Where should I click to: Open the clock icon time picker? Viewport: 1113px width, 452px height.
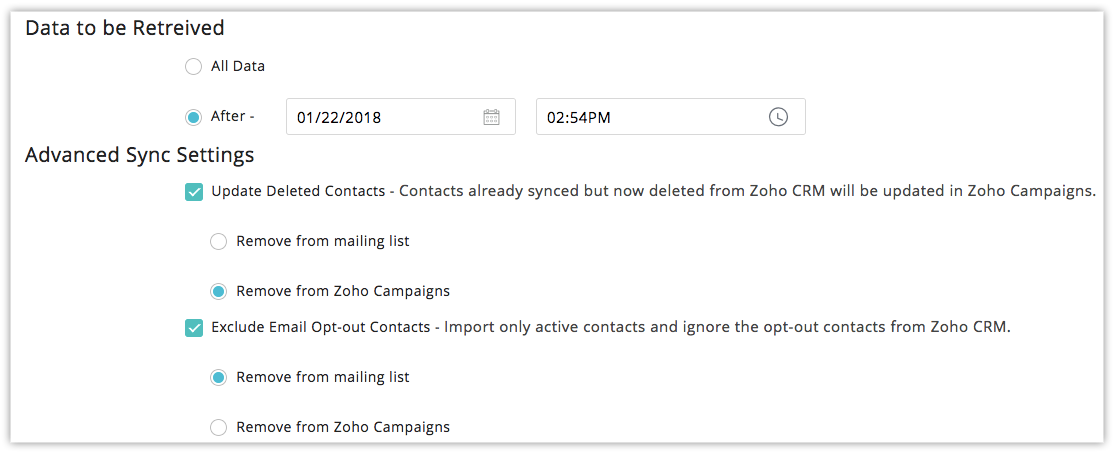pos(779,117)
